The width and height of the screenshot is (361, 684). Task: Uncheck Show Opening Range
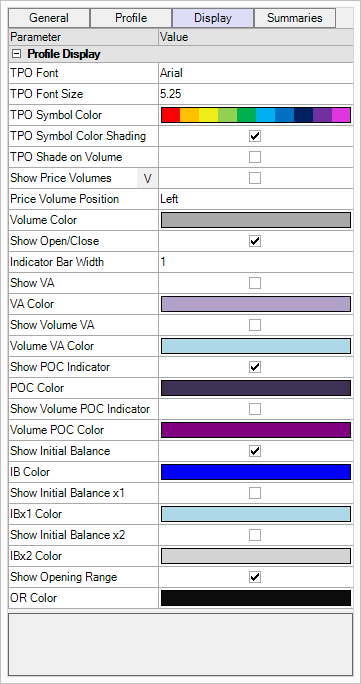coord(255,577)
